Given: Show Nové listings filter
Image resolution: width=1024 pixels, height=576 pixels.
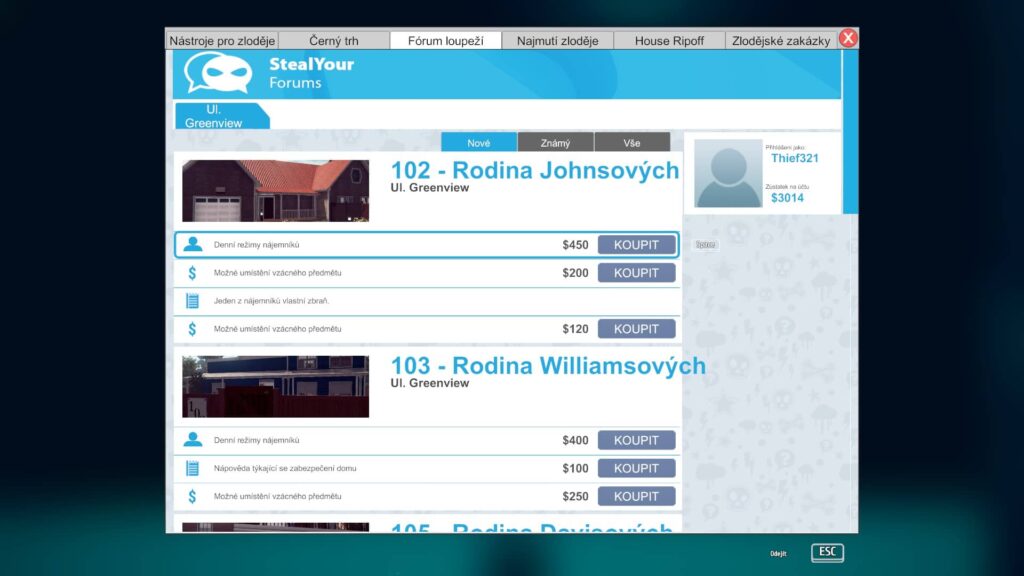Looking at the screenshot, I should tap(479, 142).
